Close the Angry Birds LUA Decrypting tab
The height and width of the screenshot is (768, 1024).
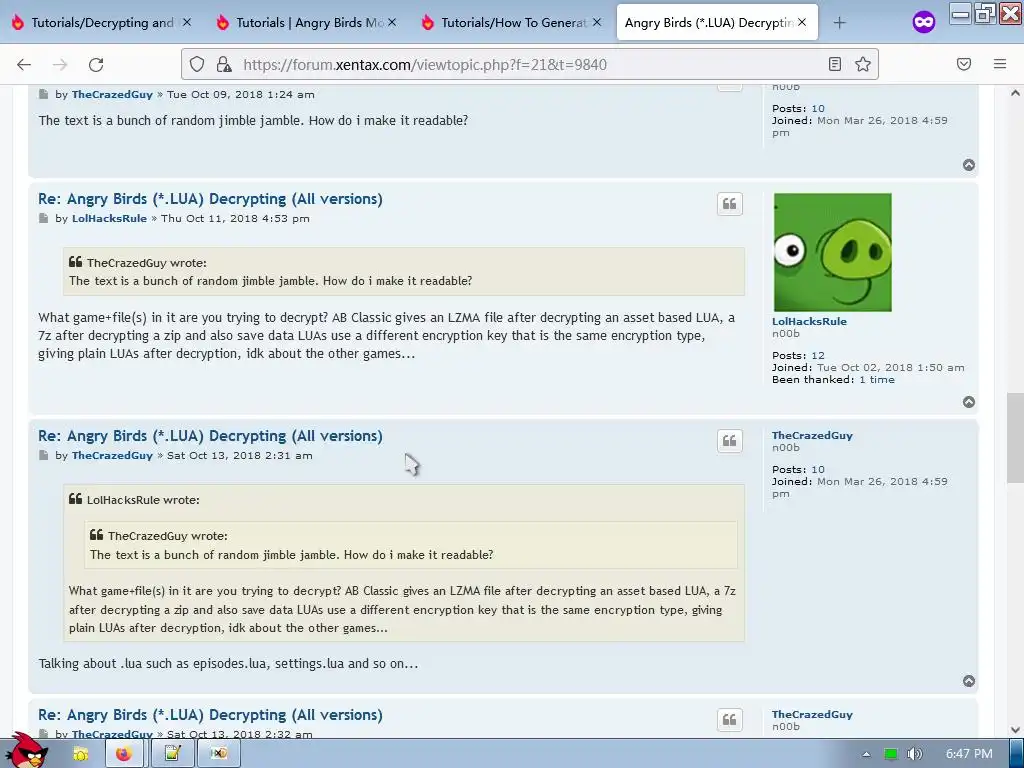click(802, 22)
